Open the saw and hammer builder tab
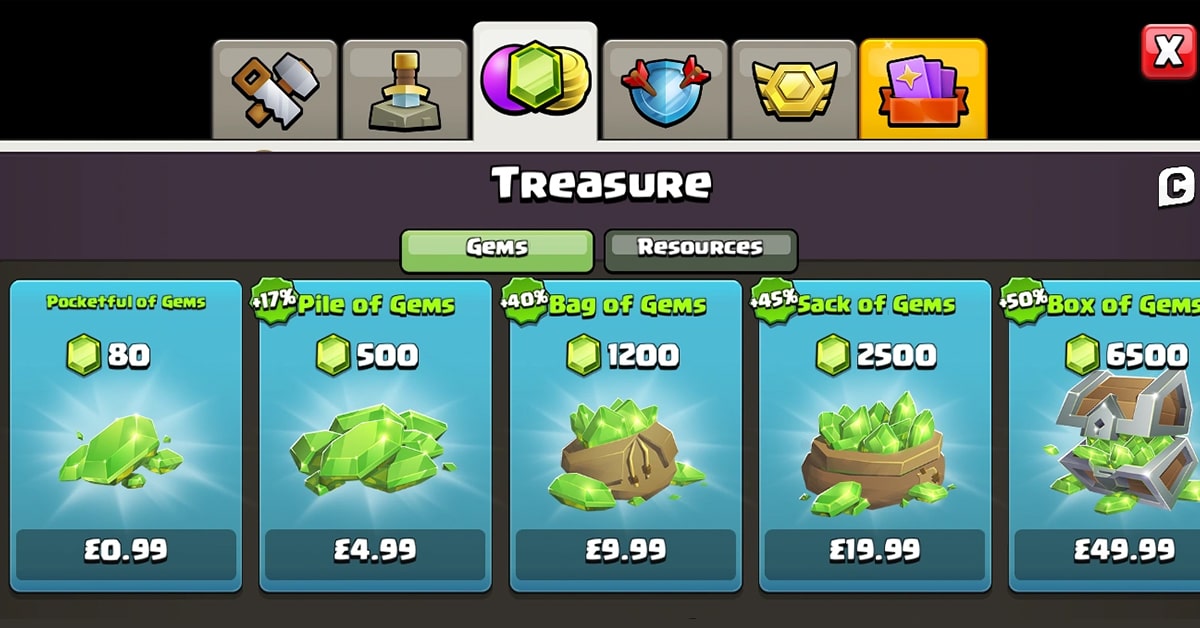 [275, 90]
